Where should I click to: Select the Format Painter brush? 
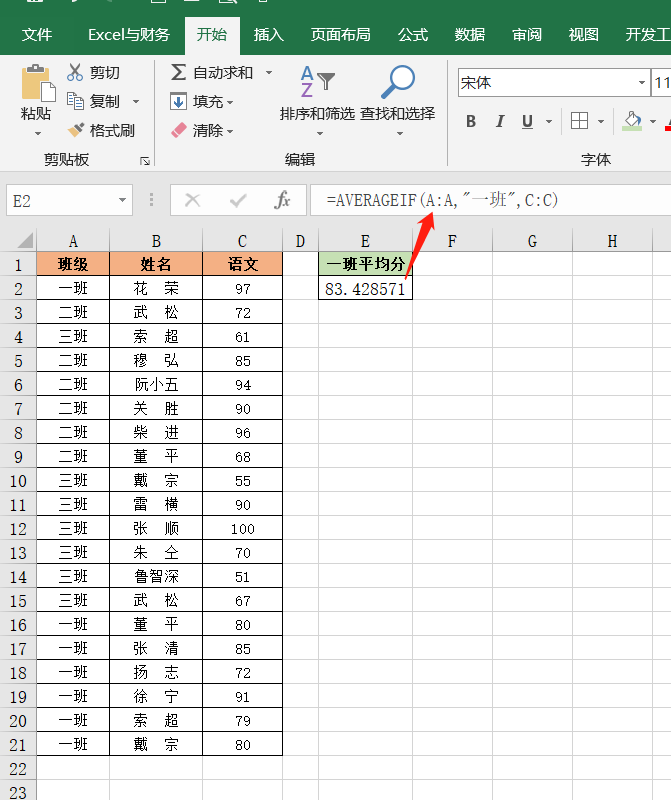(x=76, y=130)
